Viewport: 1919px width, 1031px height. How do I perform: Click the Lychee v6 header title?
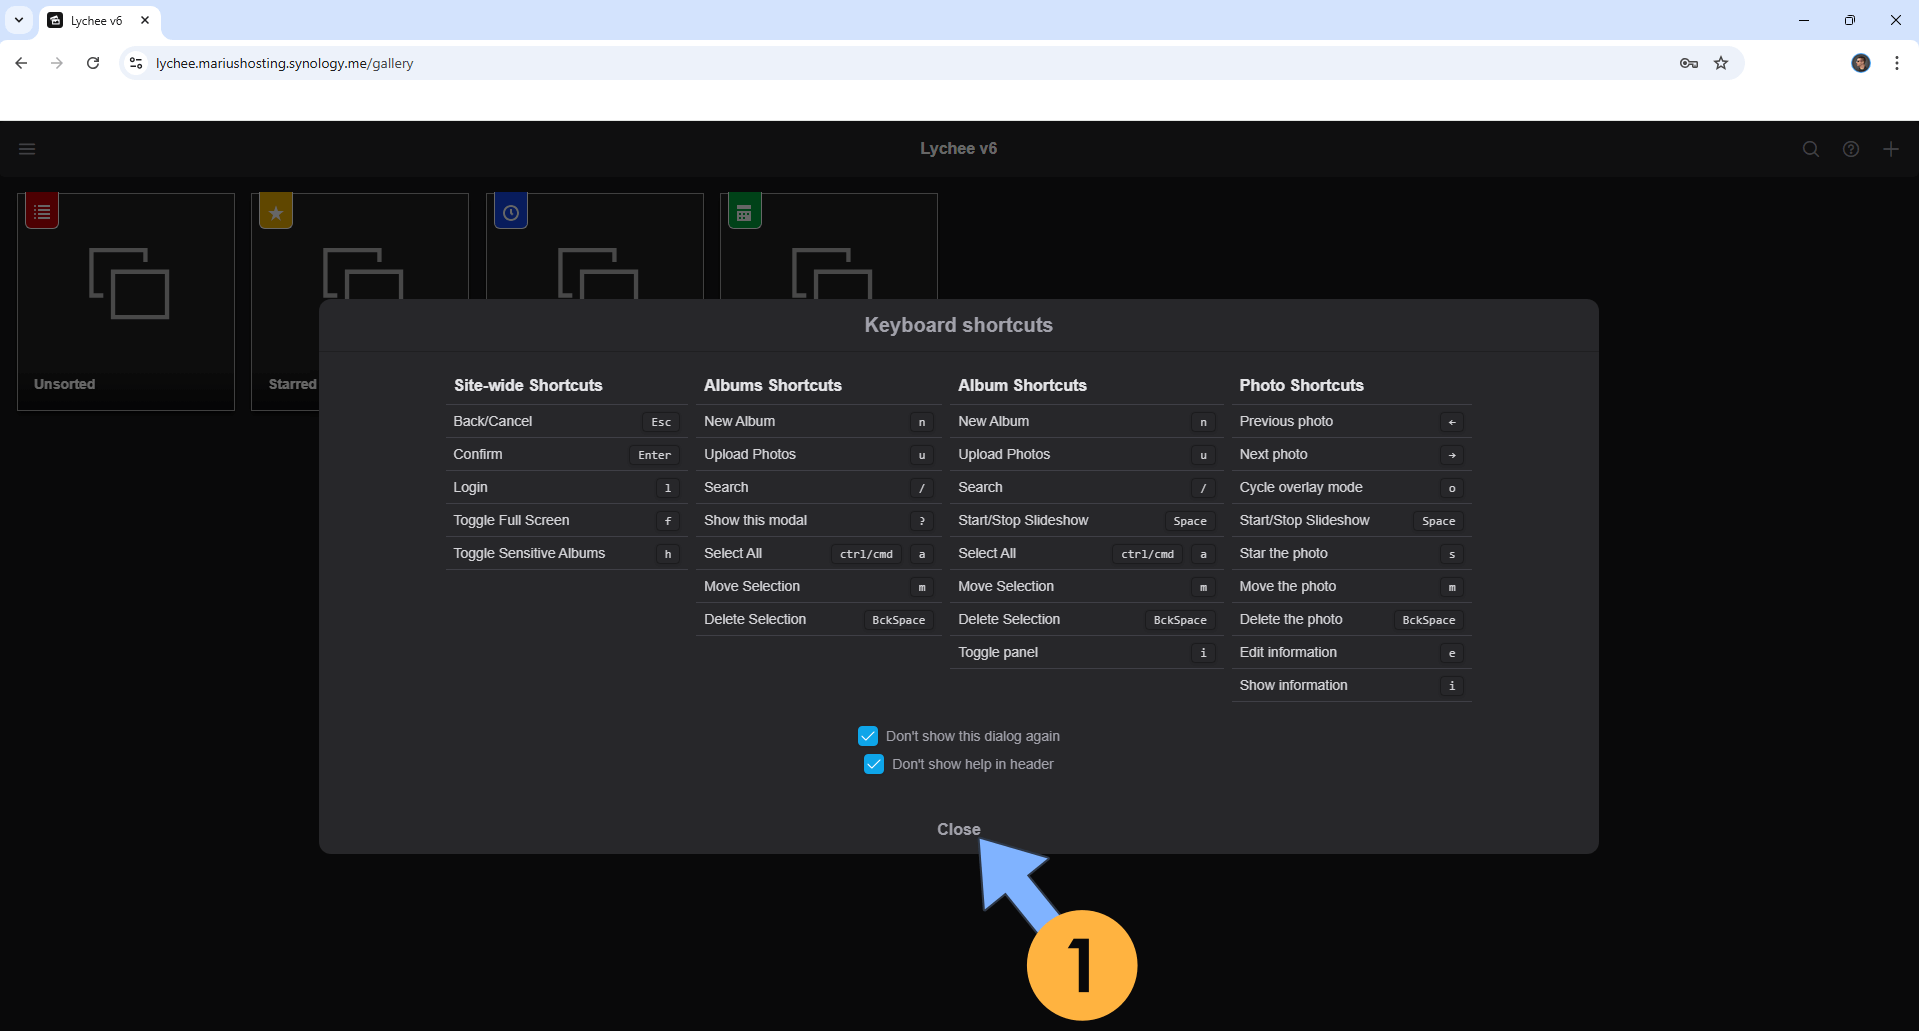click(x=959, y=148)
